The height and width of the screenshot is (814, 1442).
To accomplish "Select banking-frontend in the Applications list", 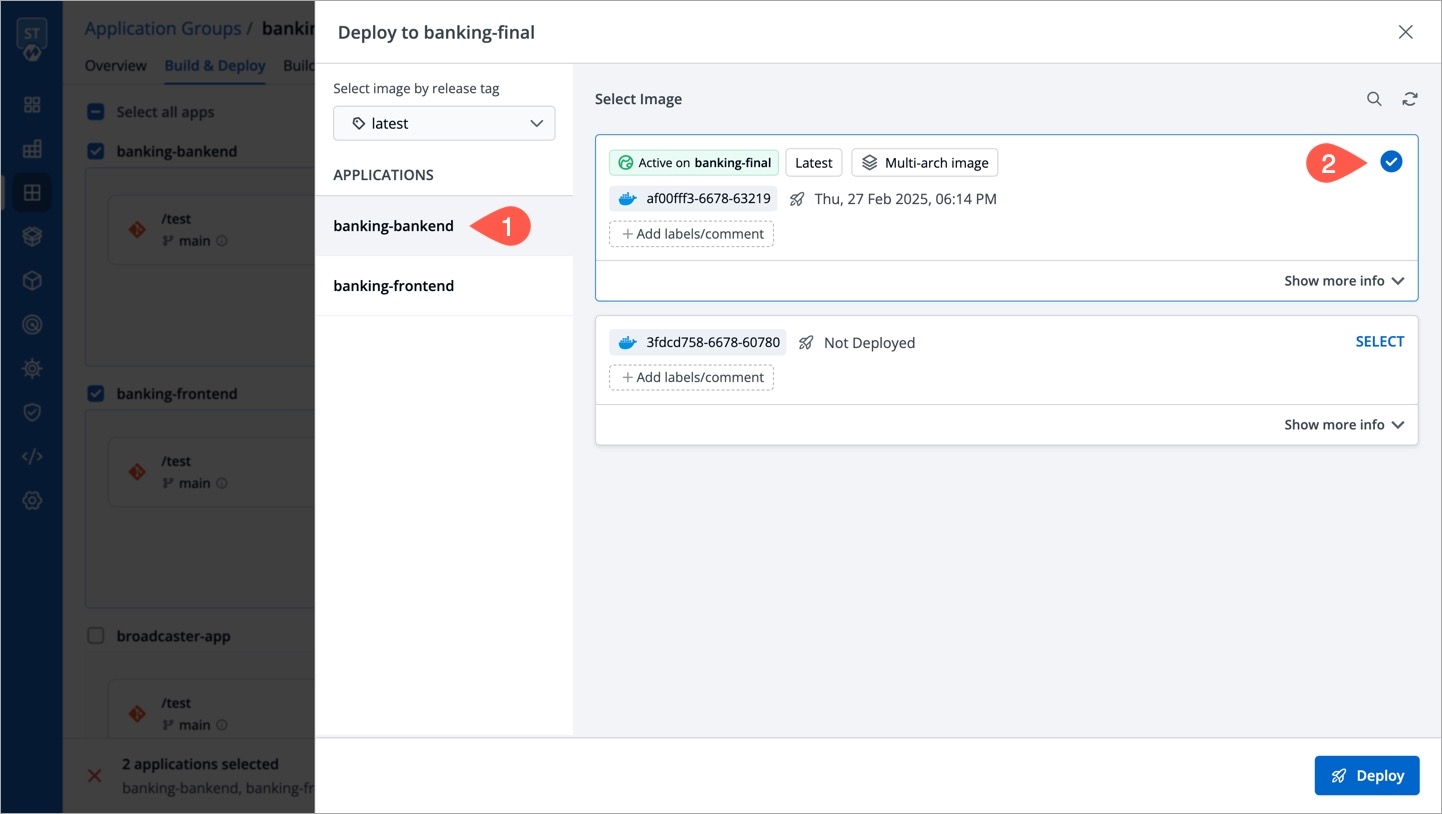I will coord(394,286).
